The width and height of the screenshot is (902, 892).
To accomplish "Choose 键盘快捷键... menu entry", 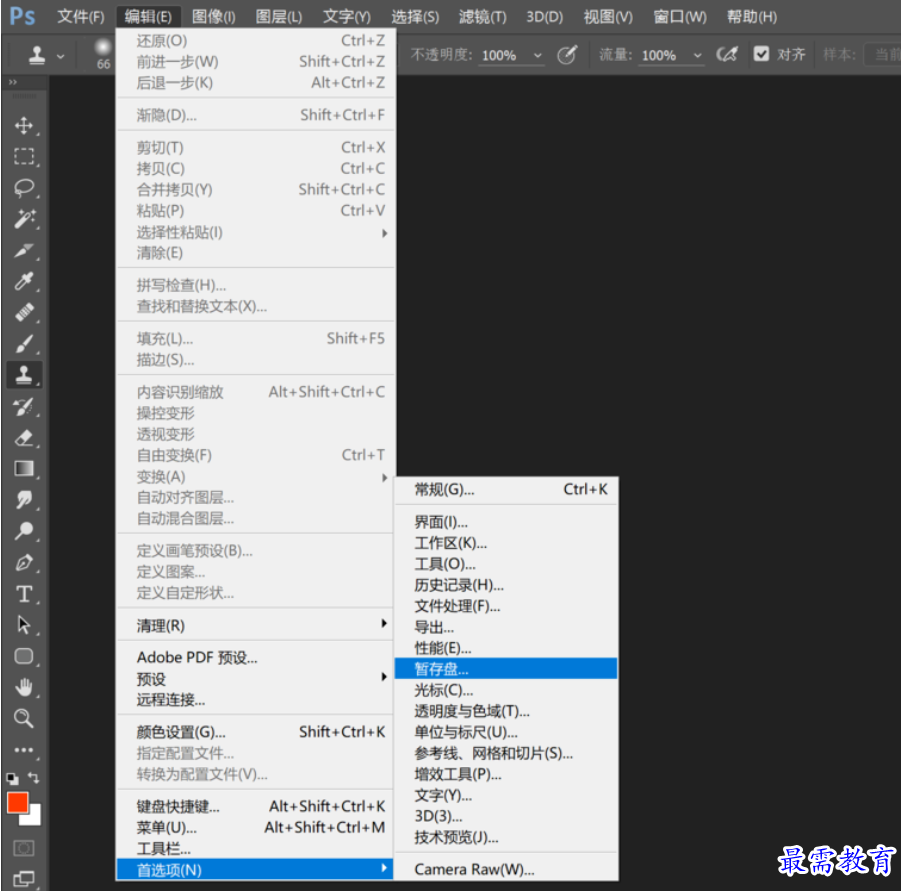I will click(256, 806).
